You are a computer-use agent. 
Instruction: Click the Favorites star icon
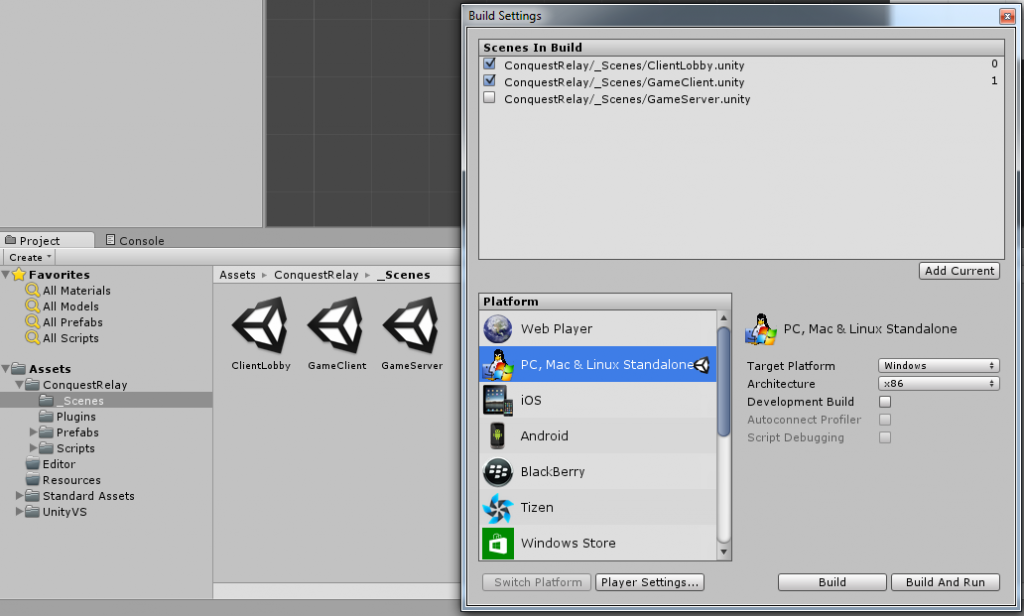coord(19,274)
